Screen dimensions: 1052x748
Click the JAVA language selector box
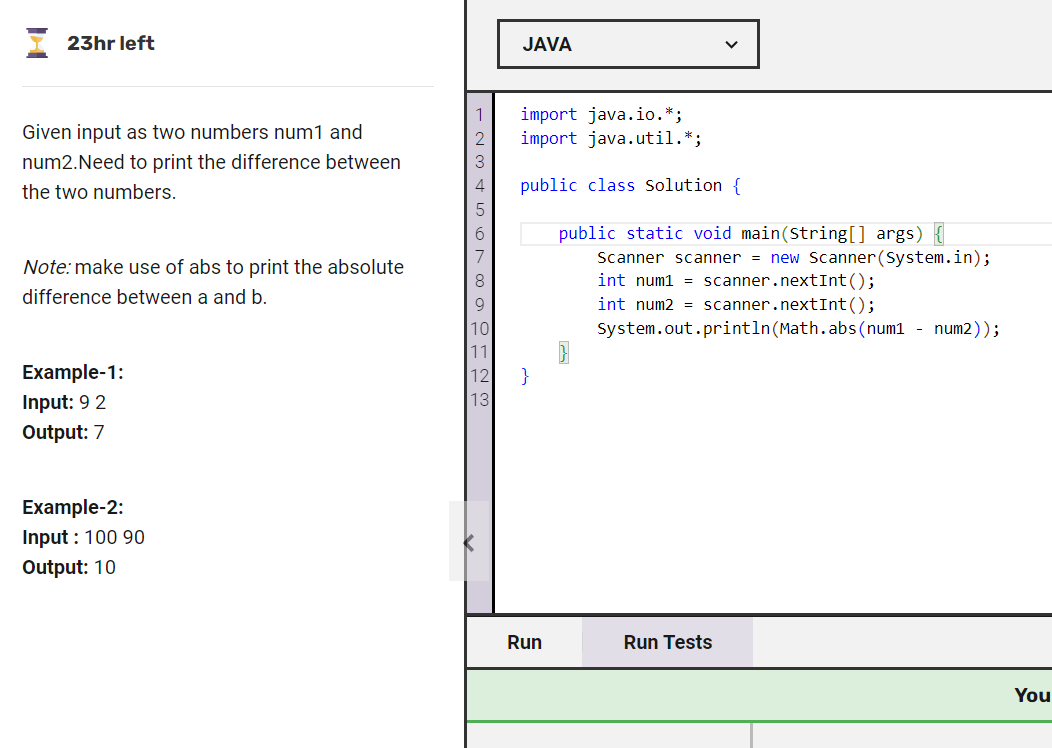pyautogui.click(x=628, y=44)
